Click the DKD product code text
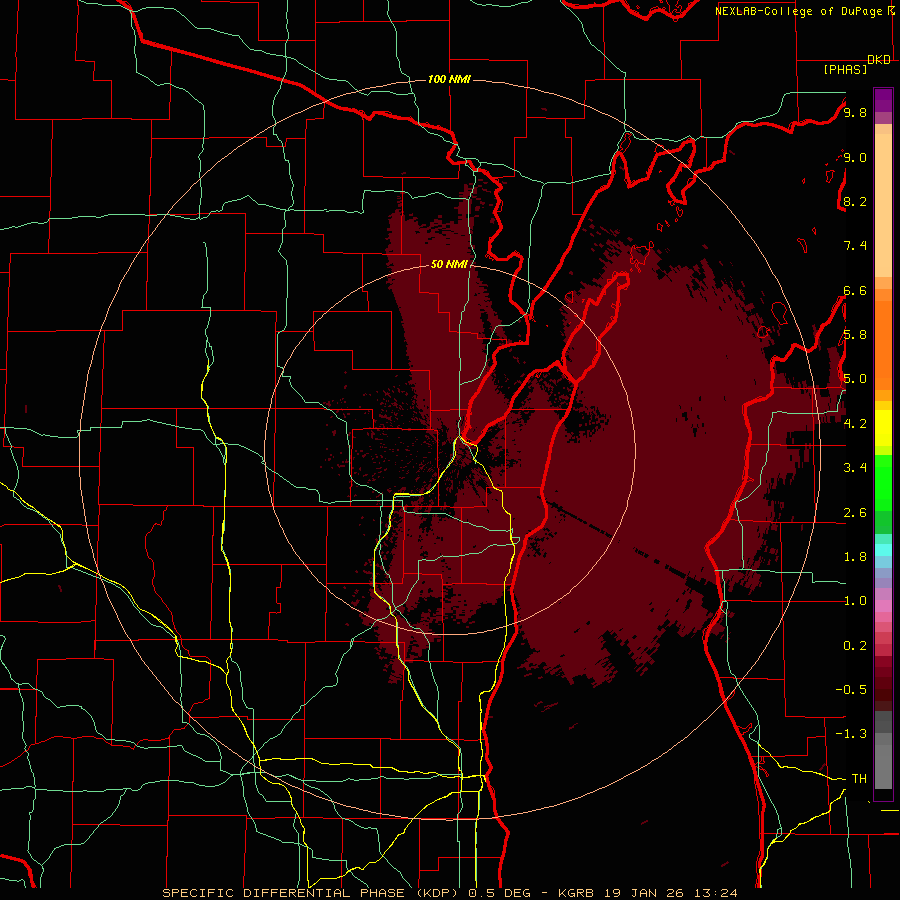Screen dimensions: 900x900 [879, 60]
